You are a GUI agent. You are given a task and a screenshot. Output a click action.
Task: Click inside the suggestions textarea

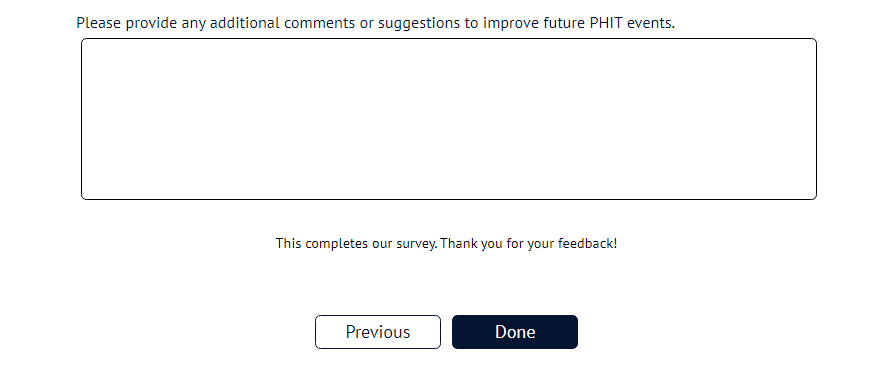coord(449,119)
